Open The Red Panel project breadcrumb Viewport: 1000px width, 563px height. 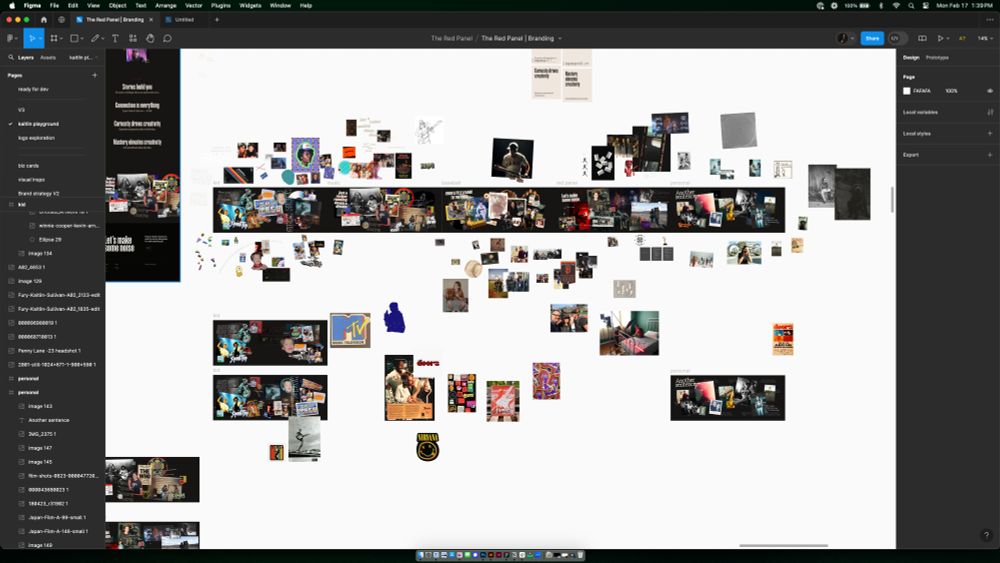click(x=452, y=38)
